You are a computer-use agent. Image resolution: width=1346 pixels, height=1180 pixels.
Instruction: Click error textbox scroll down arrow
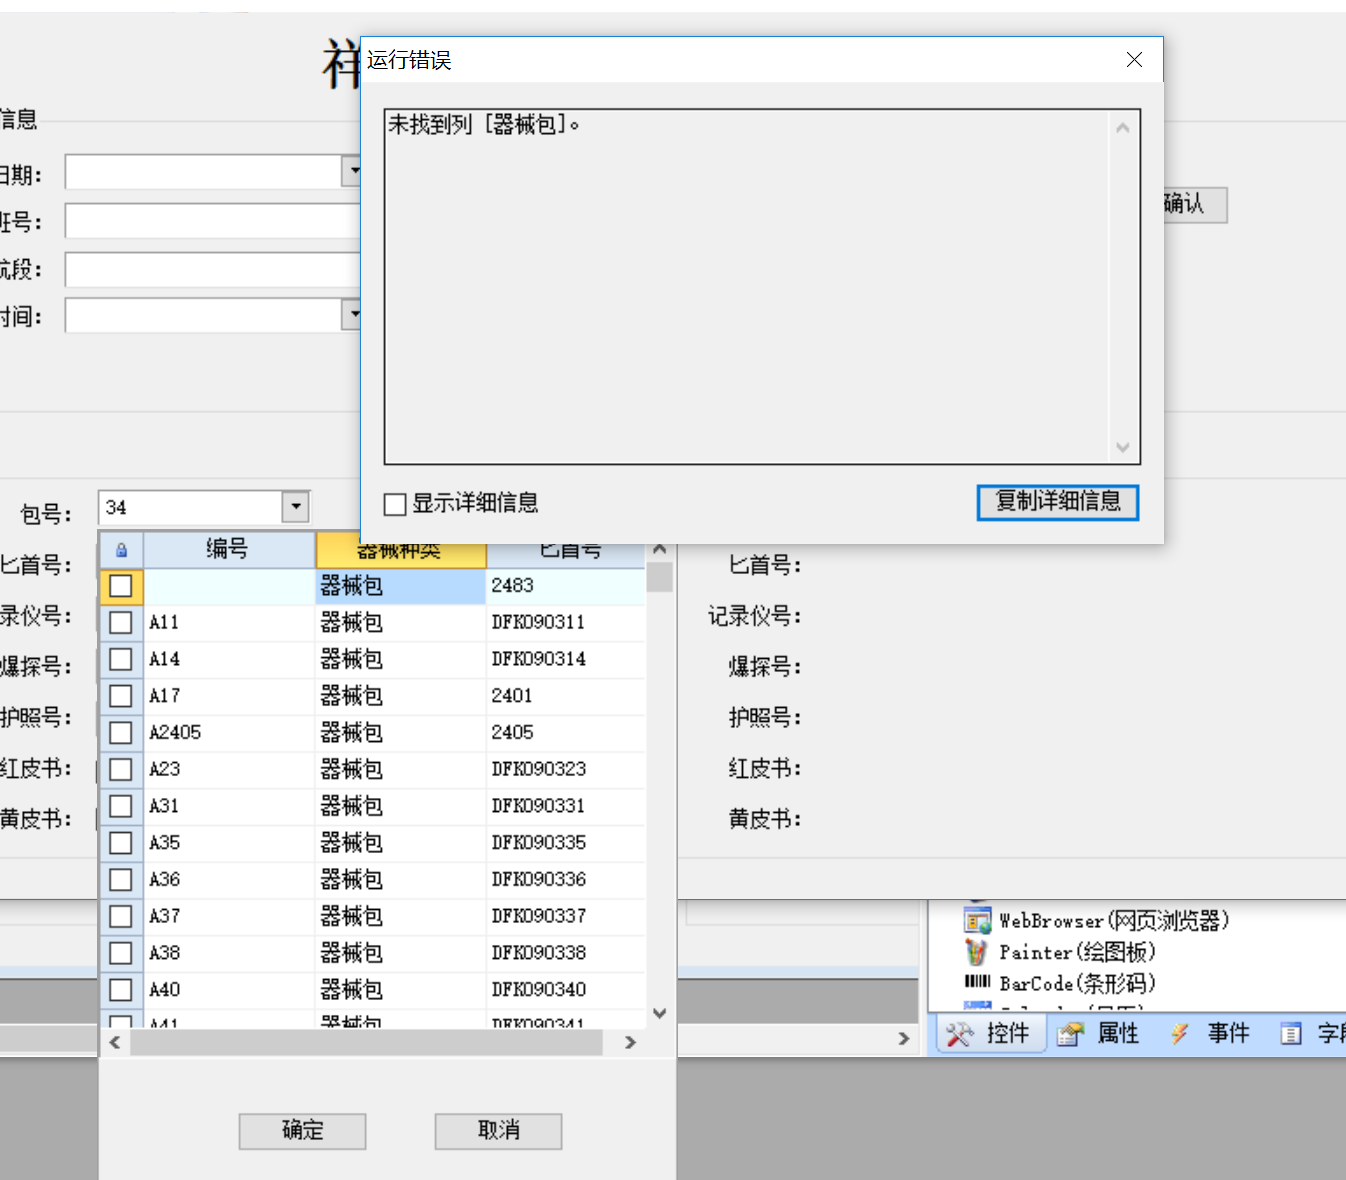(x=1123, y=447)
